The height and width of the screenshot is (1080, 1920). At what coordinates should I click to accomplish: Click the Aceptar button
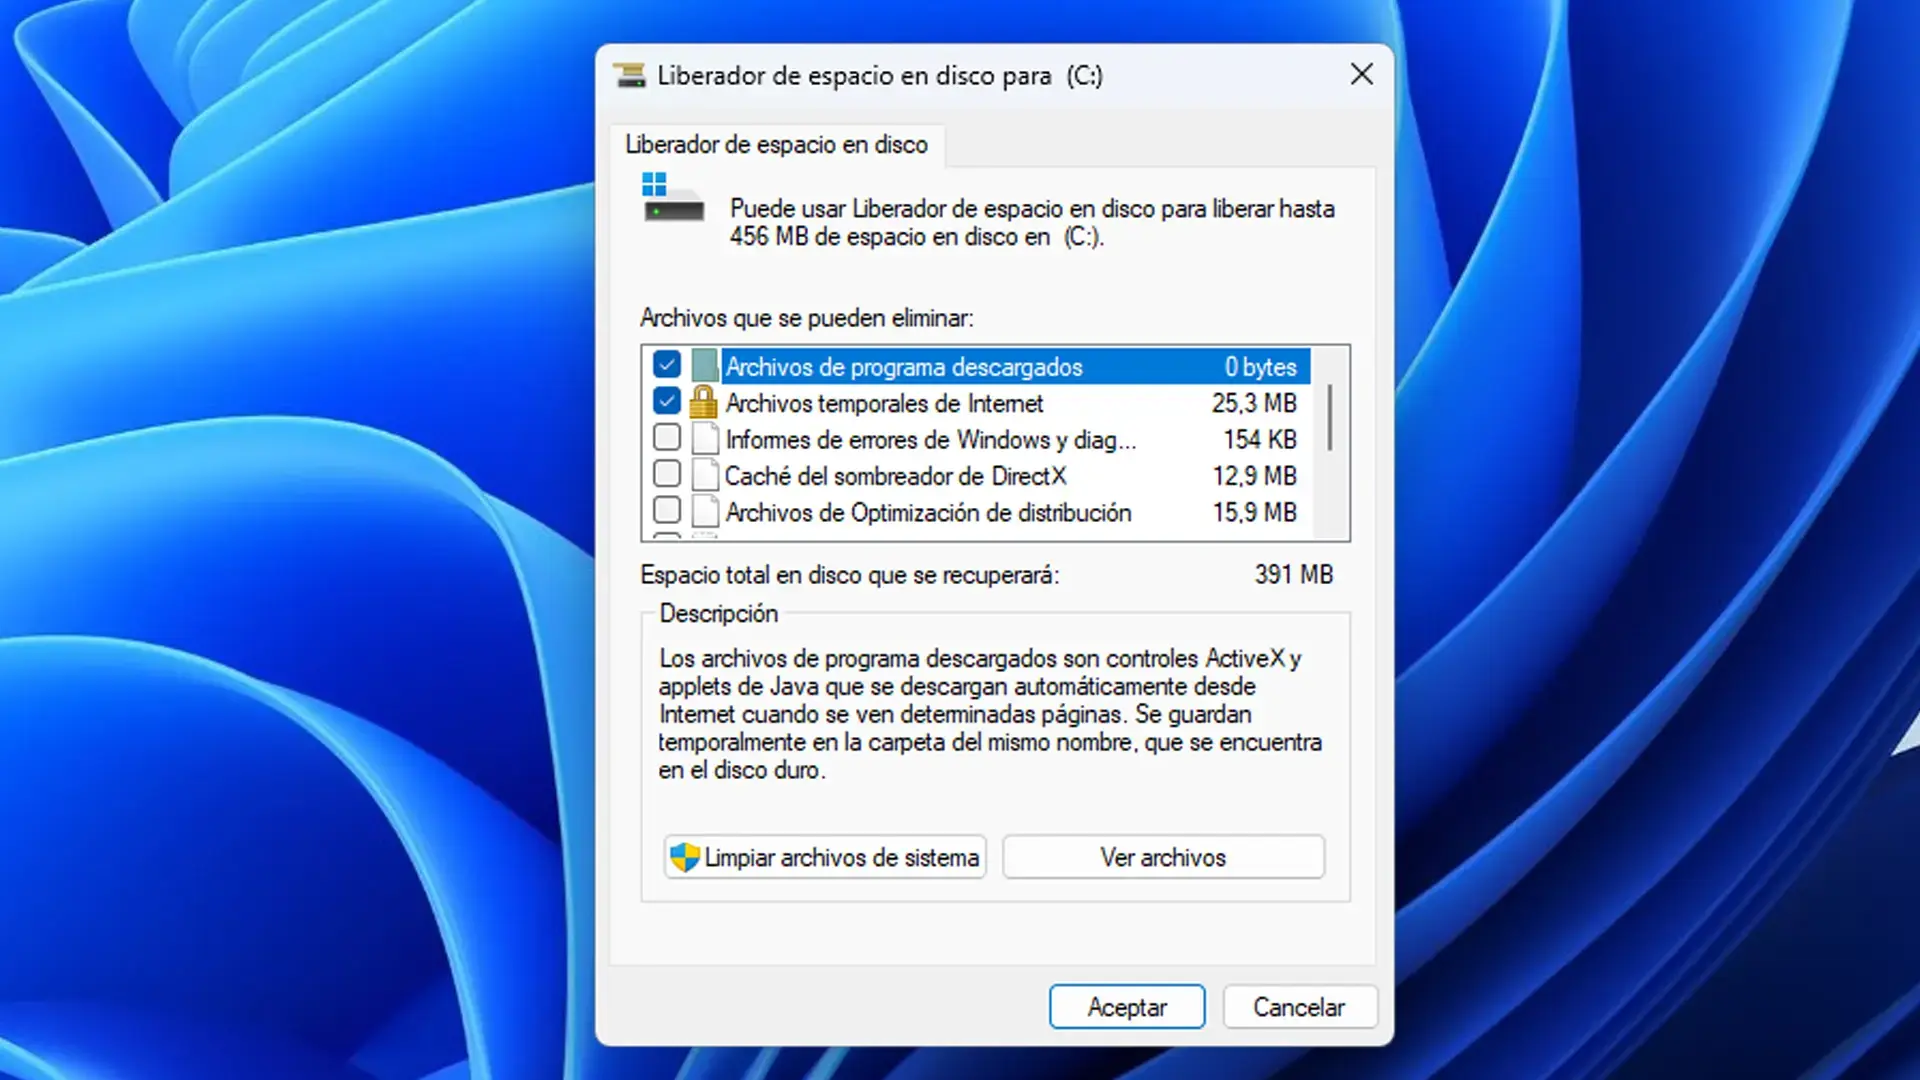(x=1126, y=1007)
